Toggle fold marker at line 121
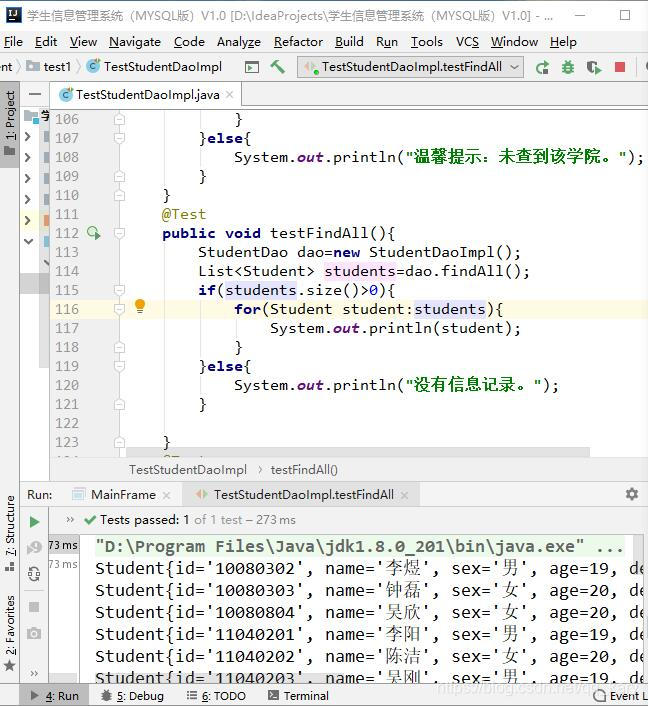 click(119, 404)
